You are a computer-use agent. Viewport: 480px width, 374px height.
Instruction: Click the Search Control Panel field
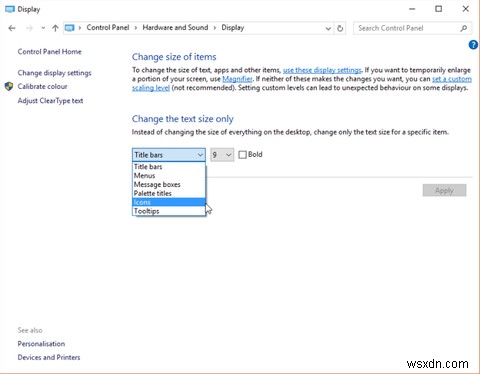pyautogui.click(x=412, y=28)
